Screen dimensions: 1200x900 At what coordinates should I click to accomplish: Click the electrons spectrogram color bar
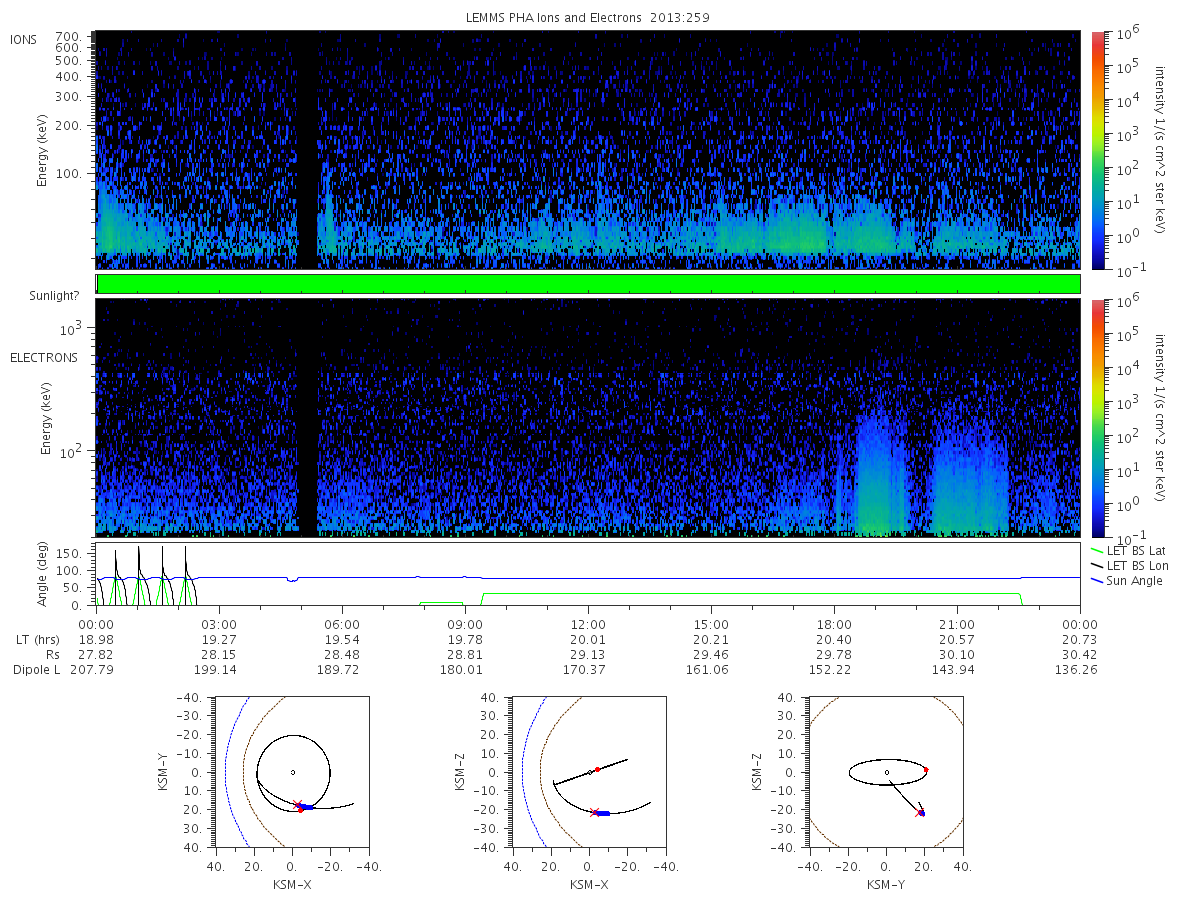click(1097, 417)
